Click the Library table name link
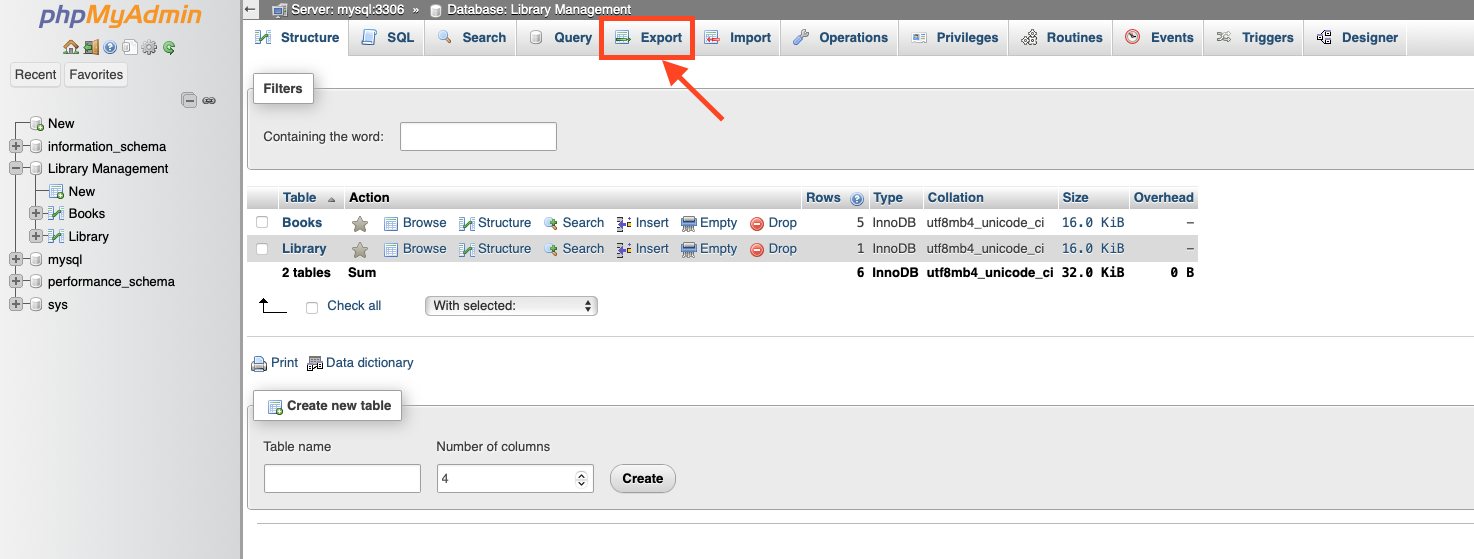This screenshot has height=559, width=1474. coord(304,249)
